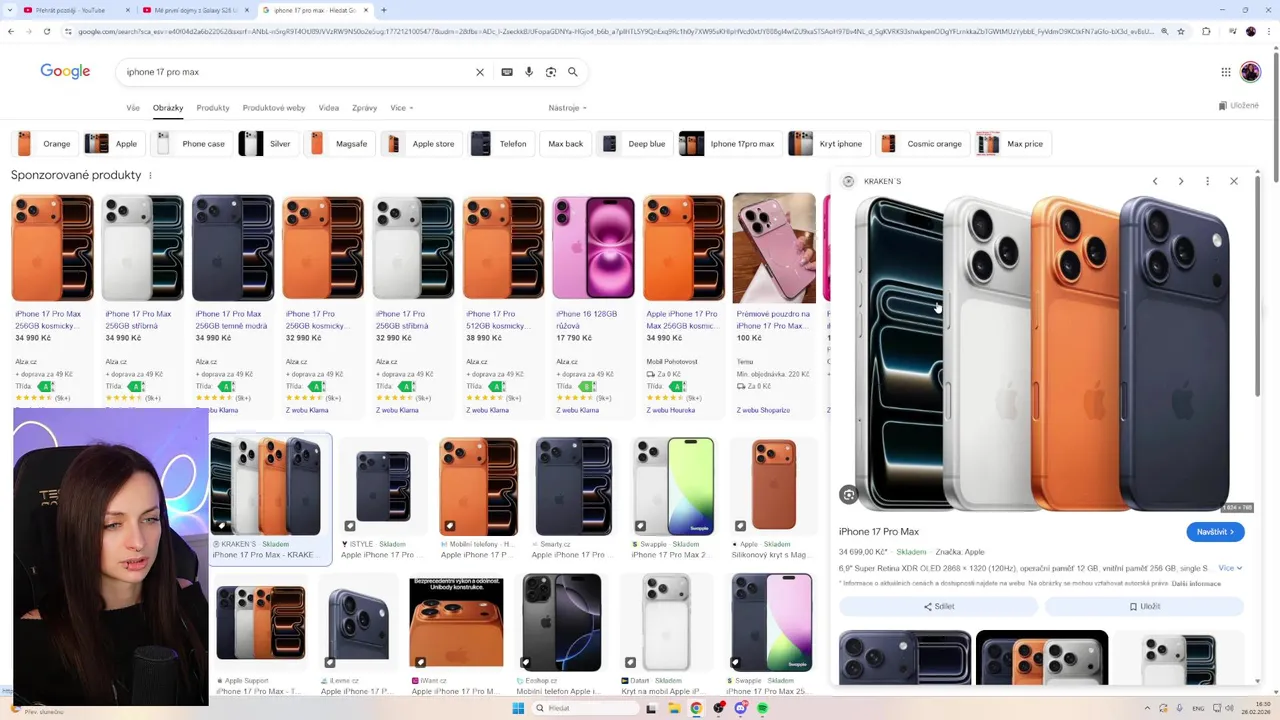This screenshot has height=720, width=1280.
Task: Filter by the Phone case chip
Action: [190, 144]
